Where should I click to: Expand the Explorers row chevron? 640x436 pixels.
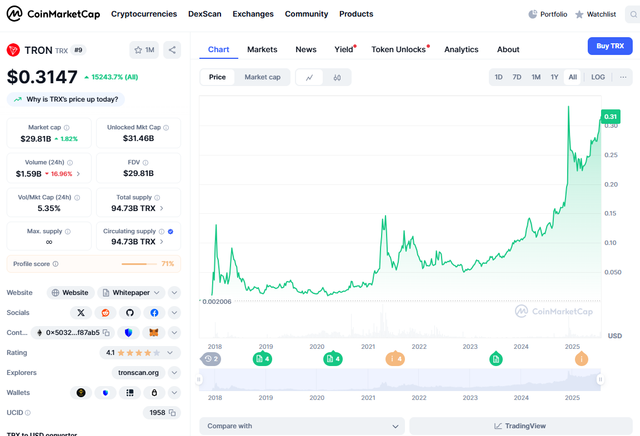click(x=174, y=373)
